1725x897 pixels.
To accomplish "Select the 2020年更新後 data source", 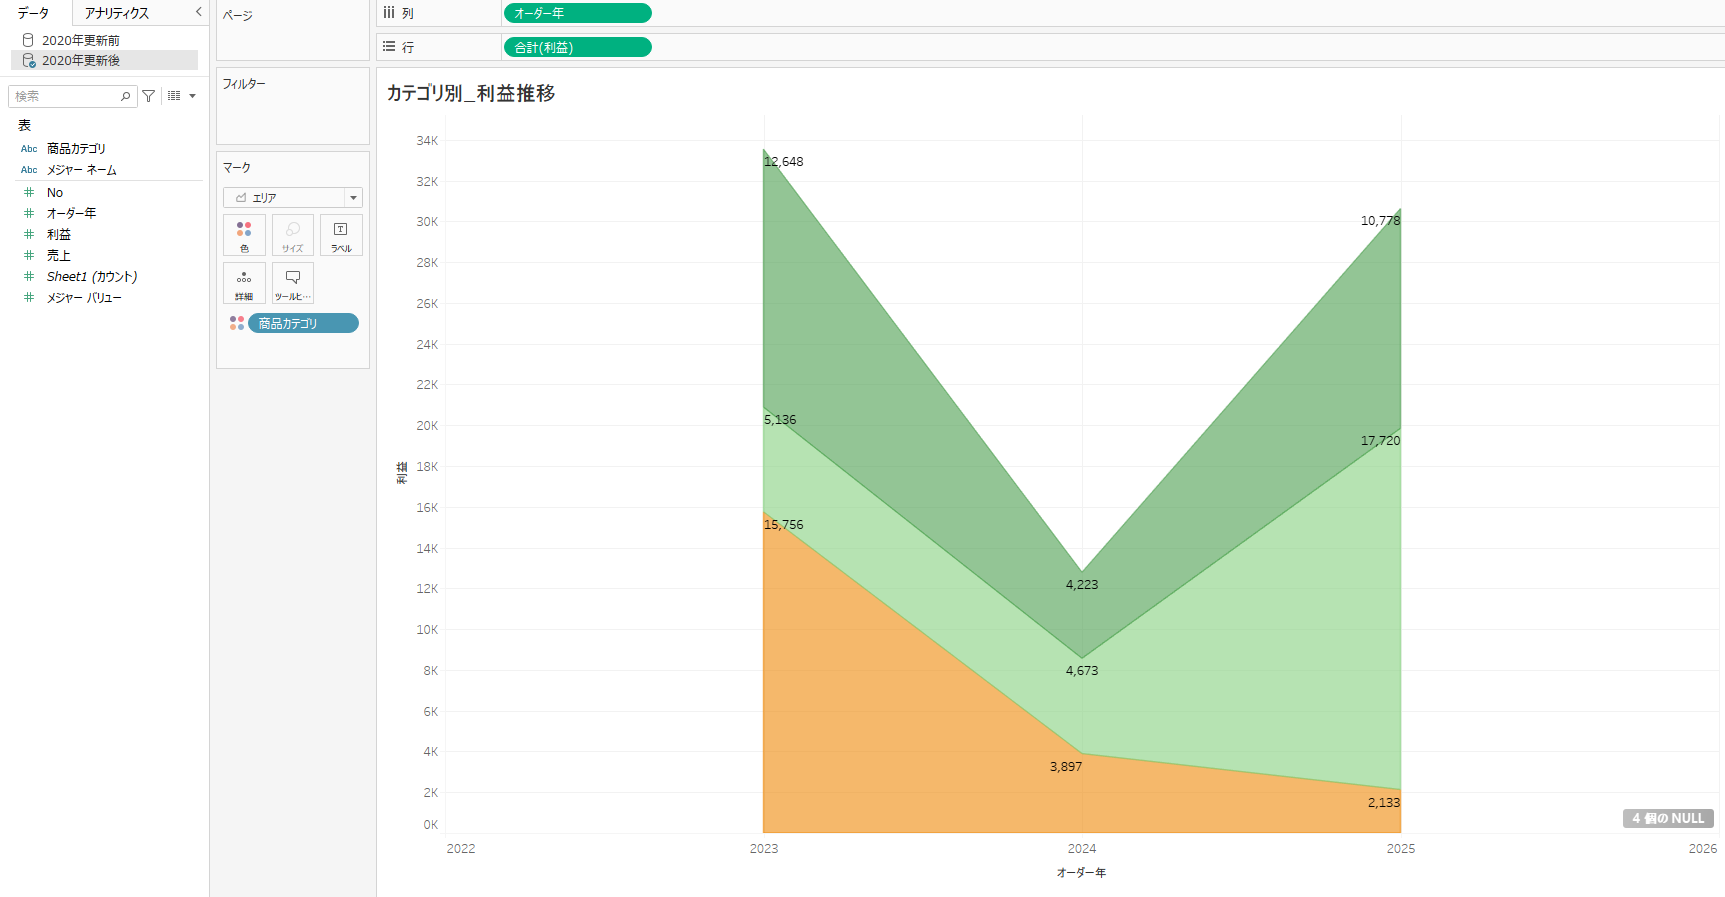I will pos(80,60).
